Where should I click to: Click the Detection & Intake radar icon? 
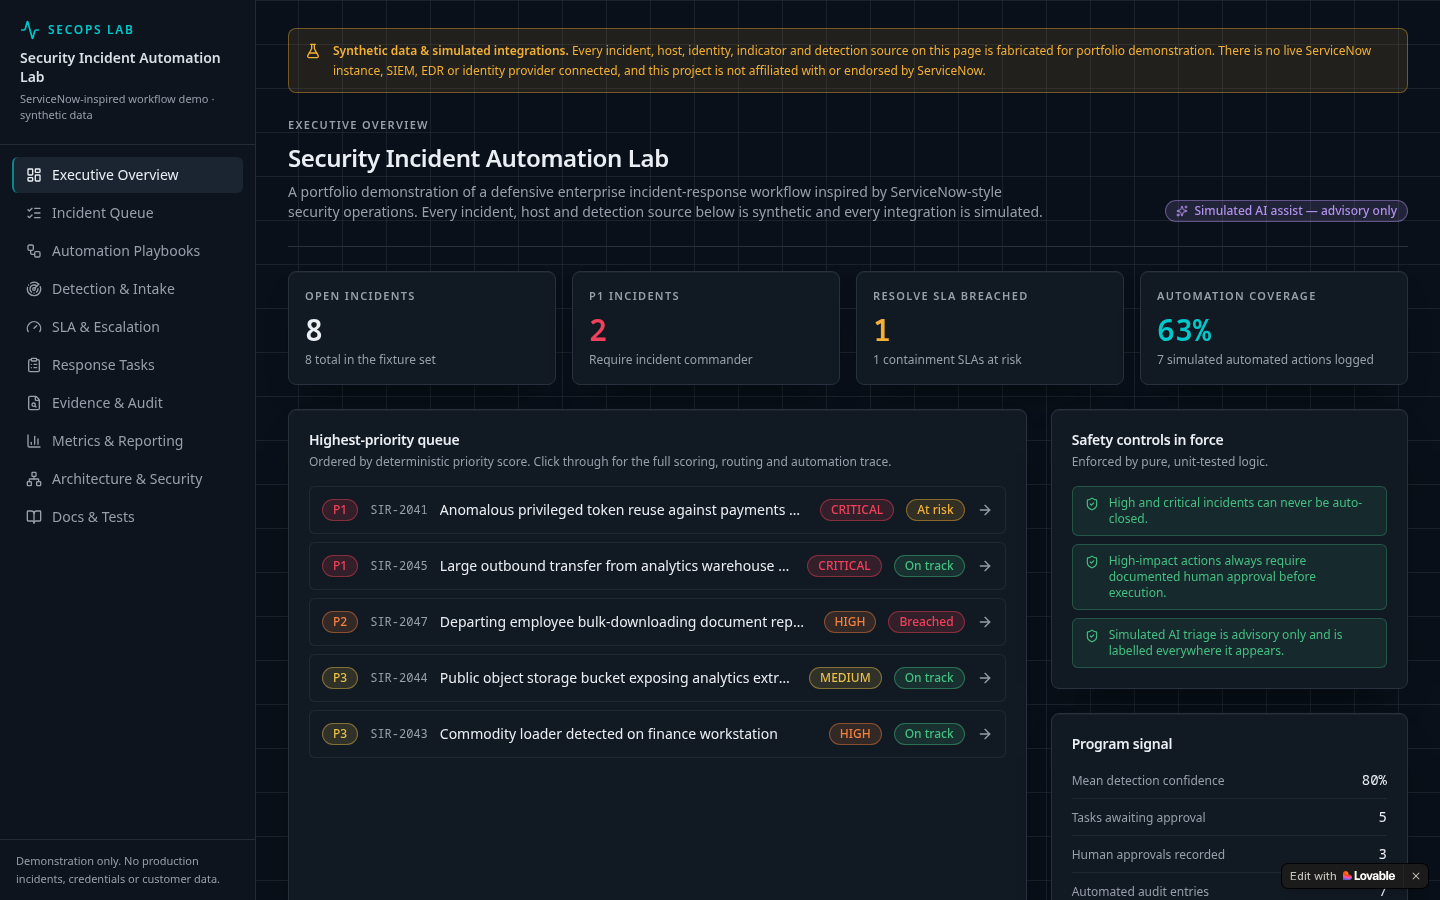coord(34,289)
